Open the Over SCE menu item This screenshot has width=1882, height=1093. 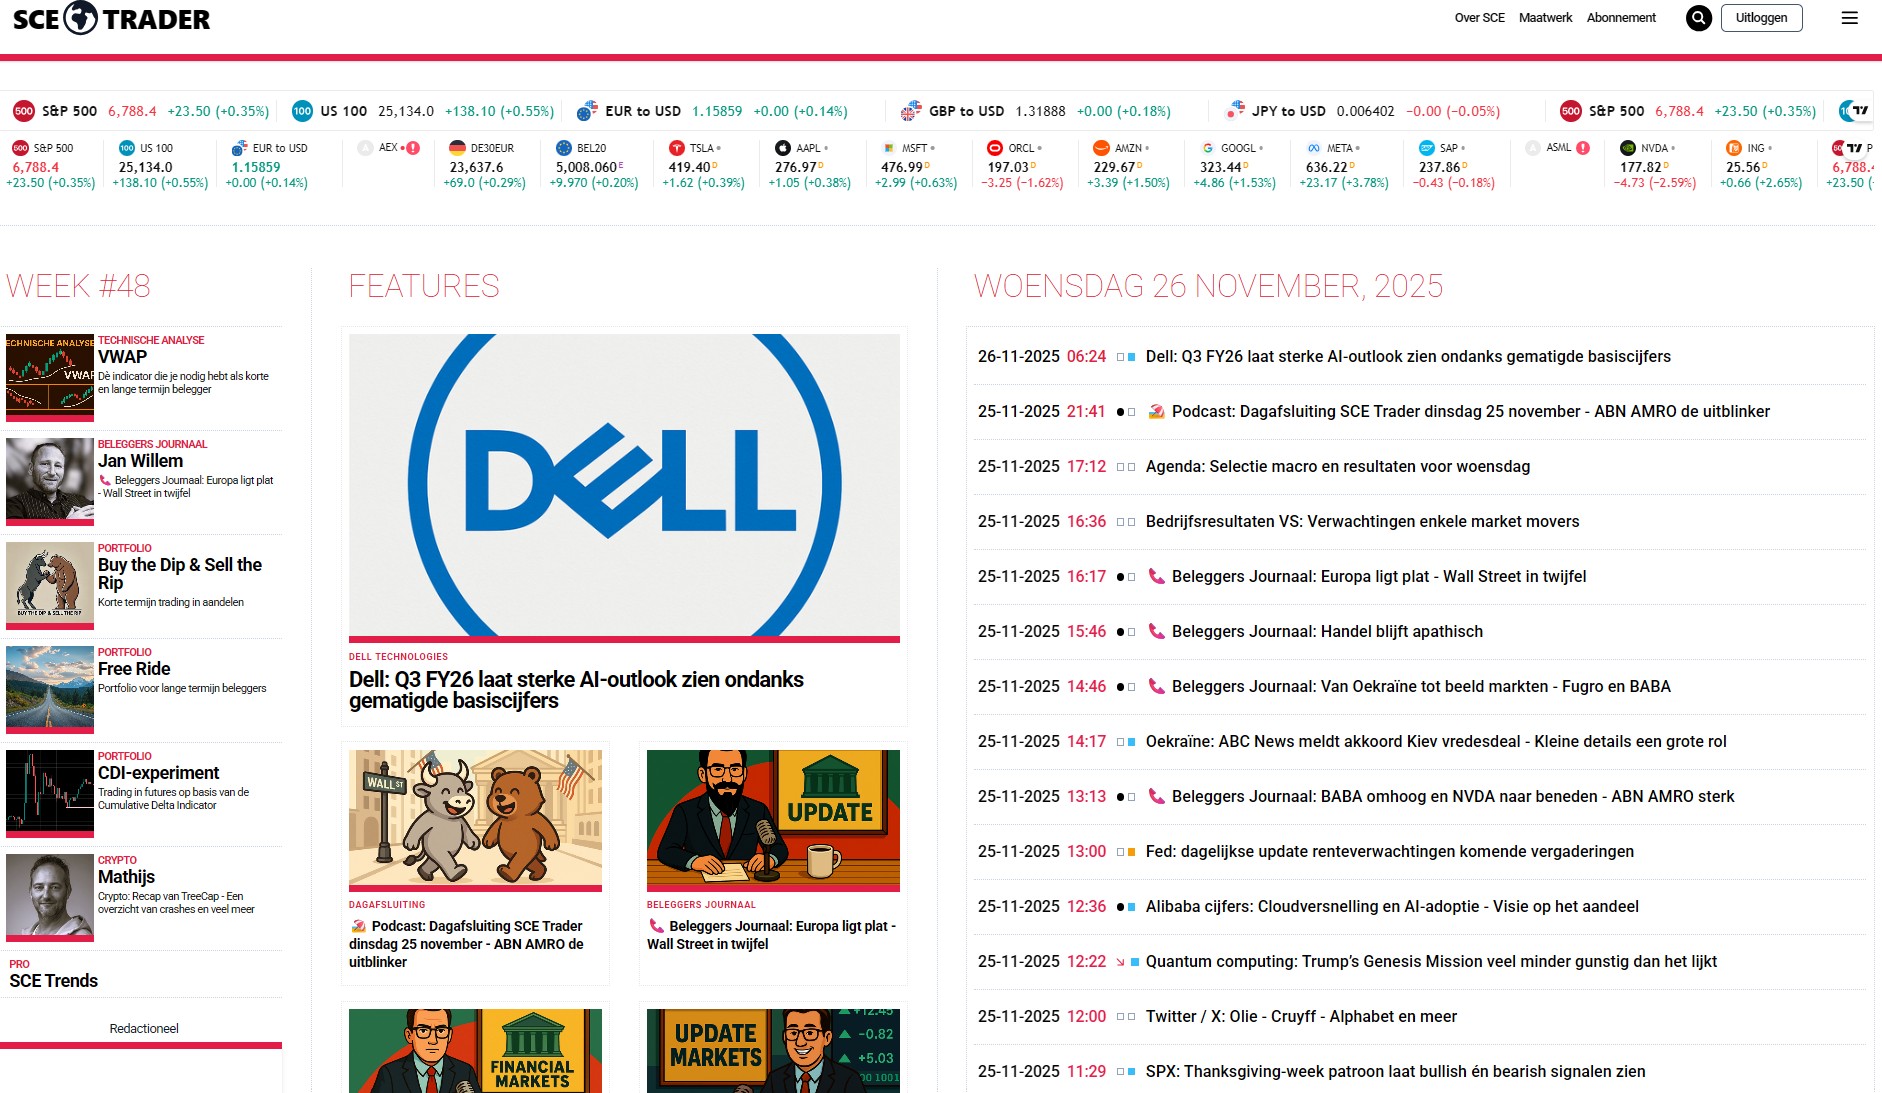tap(1479, 18)
